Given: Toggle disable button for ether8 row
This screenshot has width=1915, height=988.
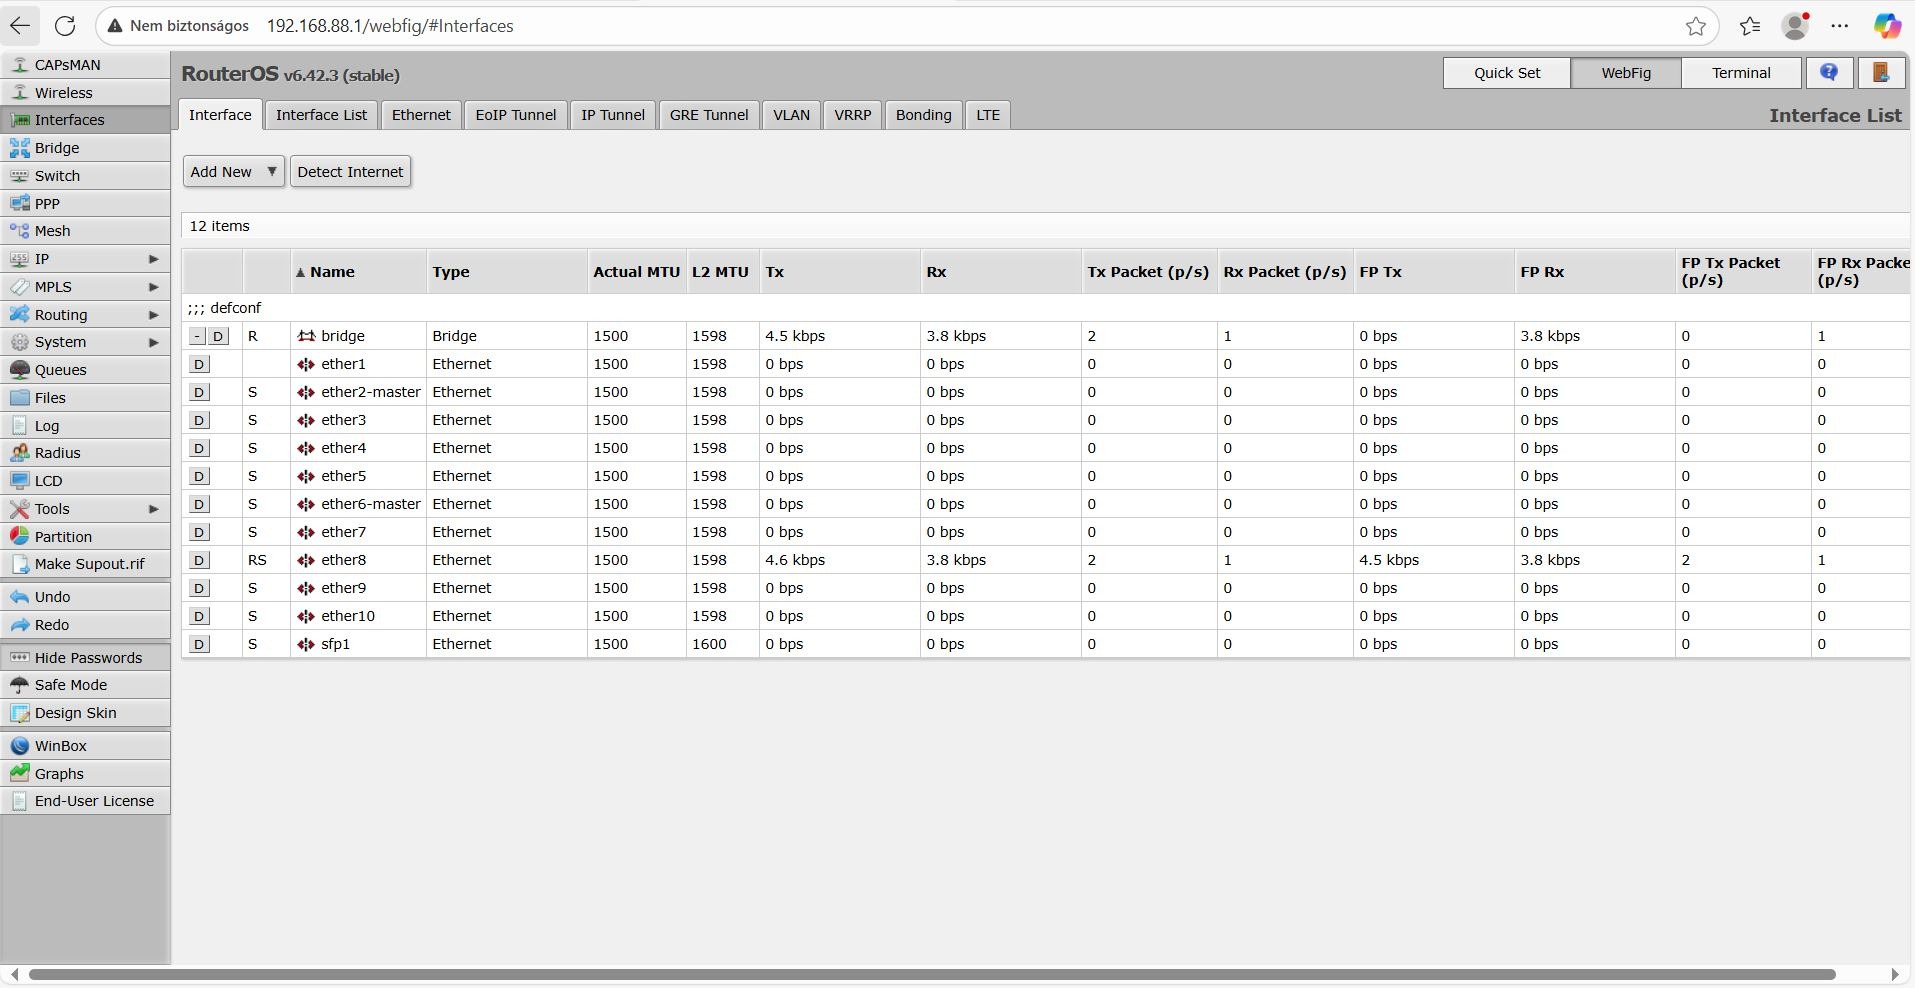Looking at the screenshot, I should pyautogui.click(x=199, y=560).
